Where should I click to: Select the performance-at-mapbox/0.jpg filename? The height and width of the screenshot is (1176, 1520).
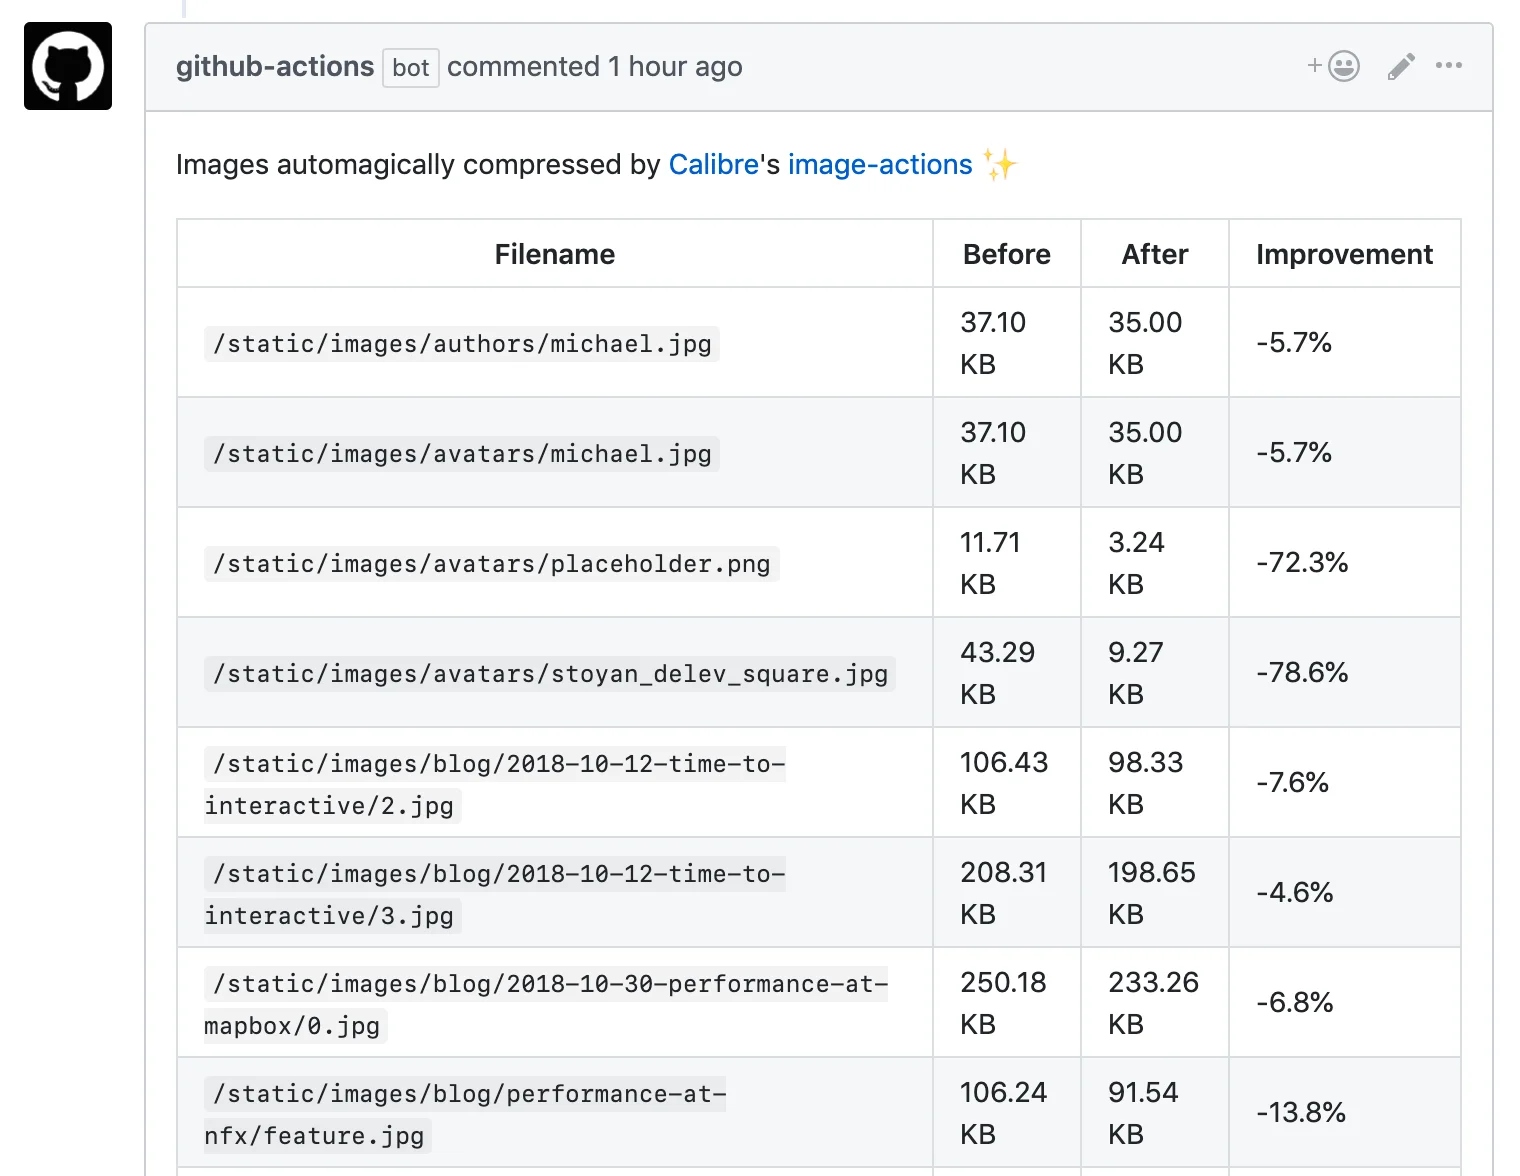[x=546, y=1004]
